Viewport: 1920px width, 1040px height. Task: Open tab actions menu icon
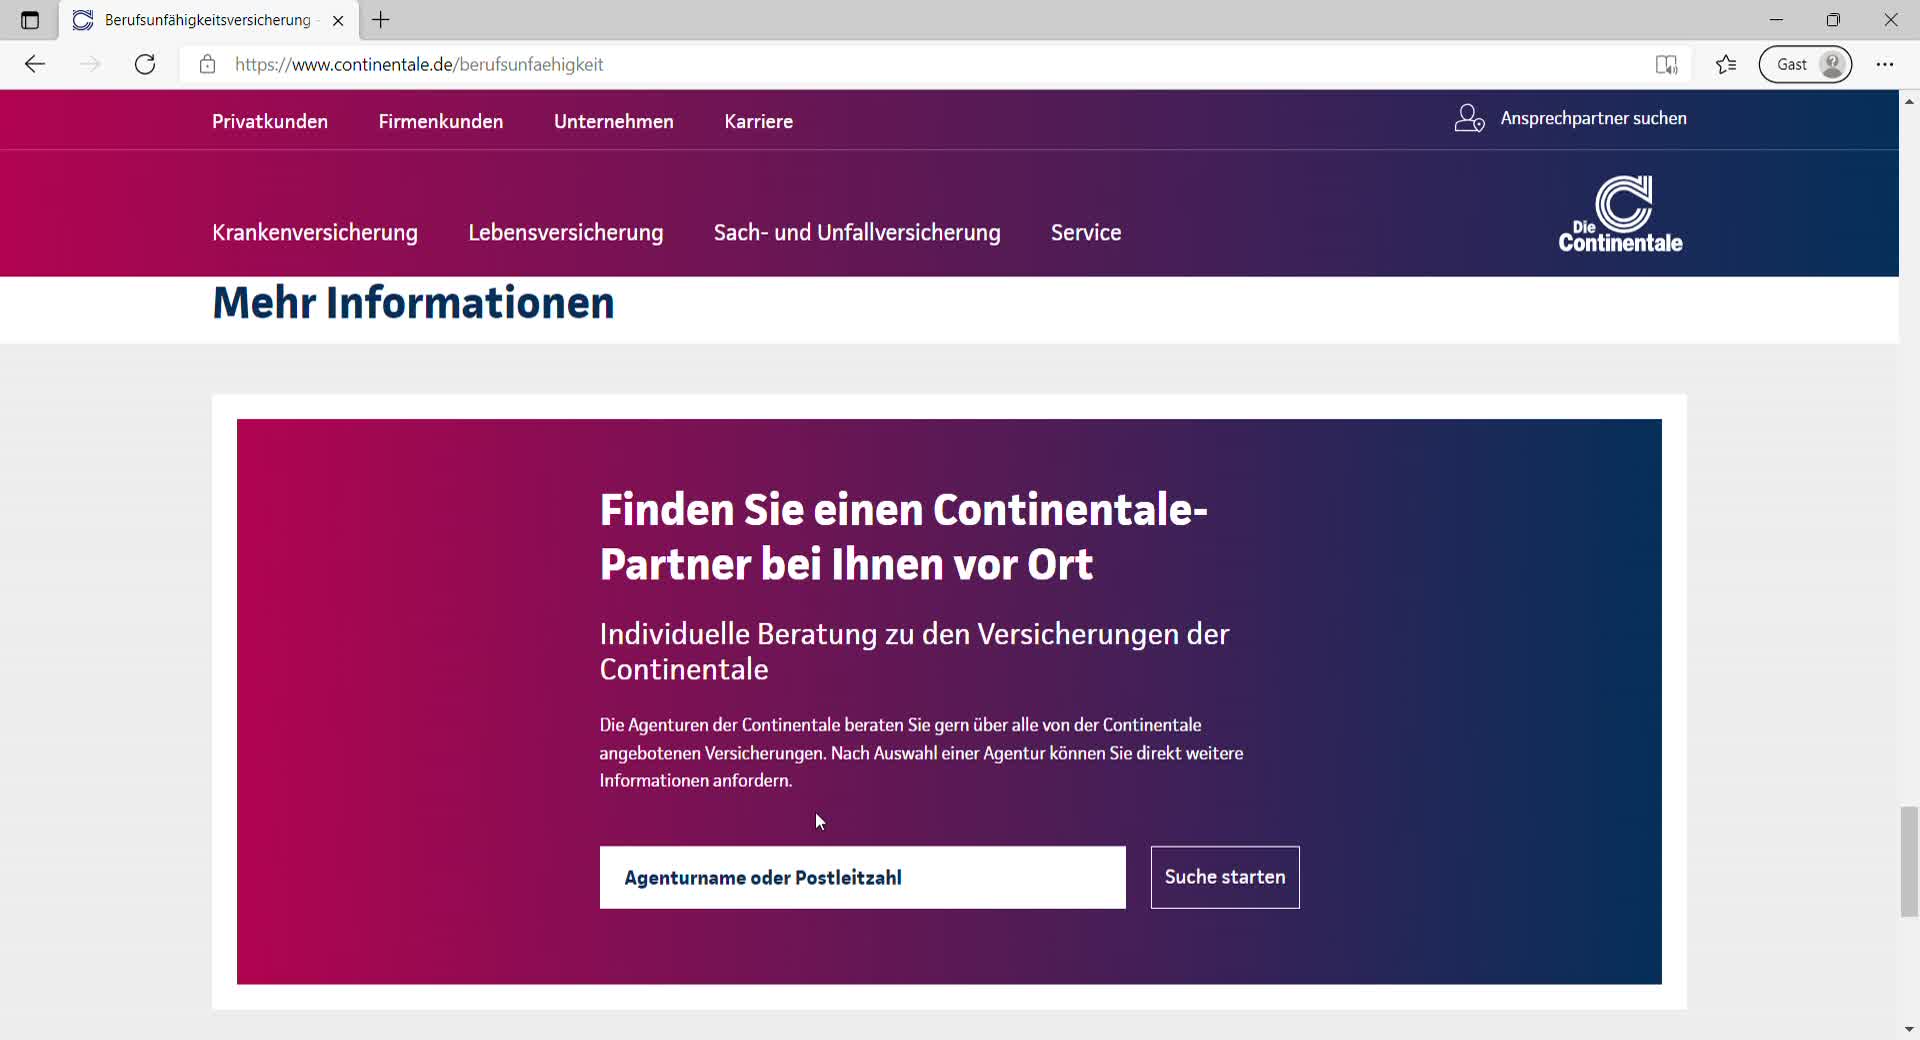click(30, 20)
